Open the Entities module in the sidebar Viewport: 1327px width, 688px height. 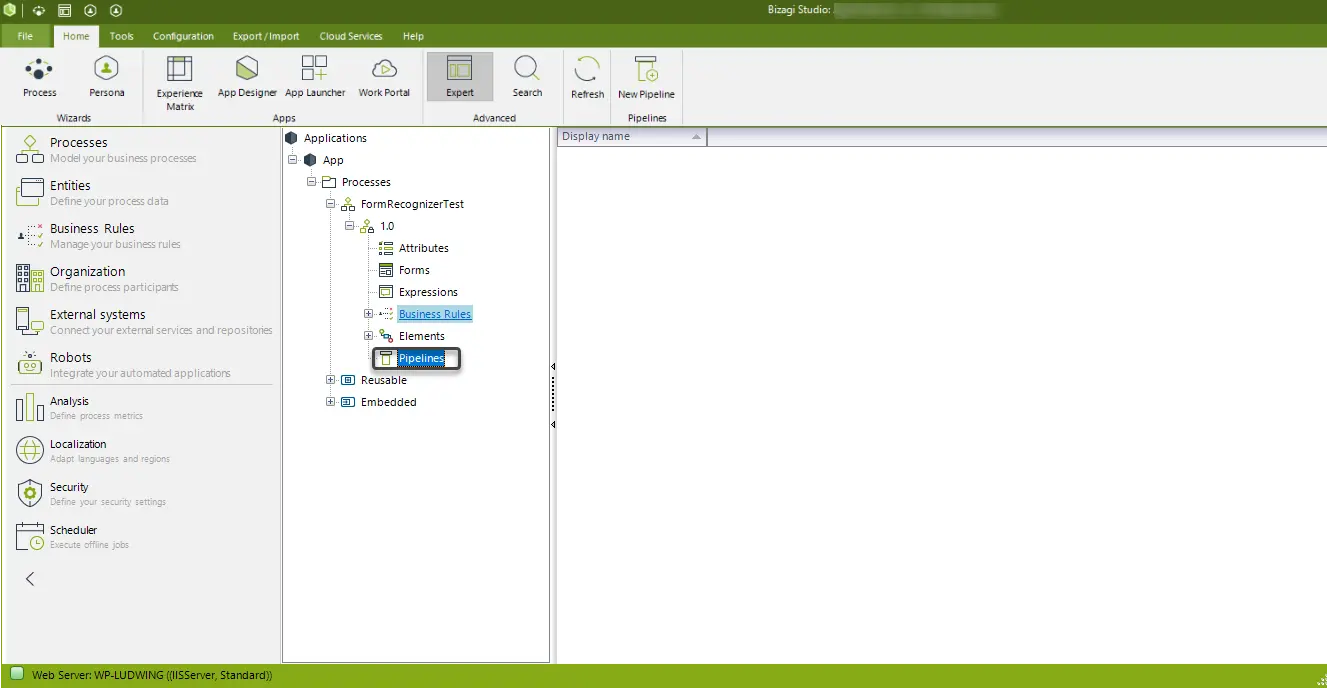[x=142, y=192]
